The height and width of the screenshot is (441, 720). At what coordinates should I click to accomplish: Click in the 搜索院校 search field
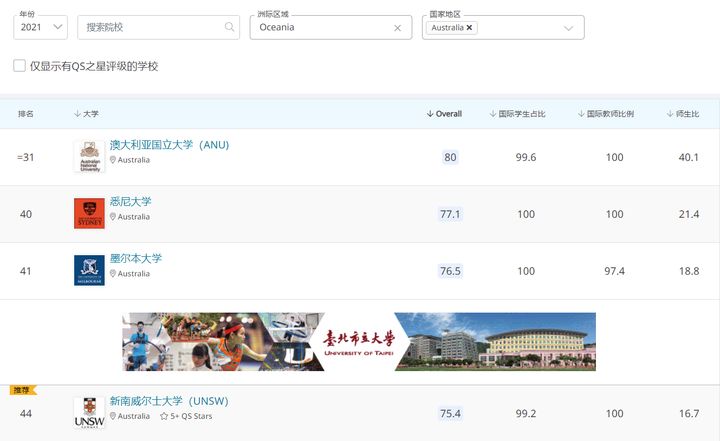pos(158,27)
